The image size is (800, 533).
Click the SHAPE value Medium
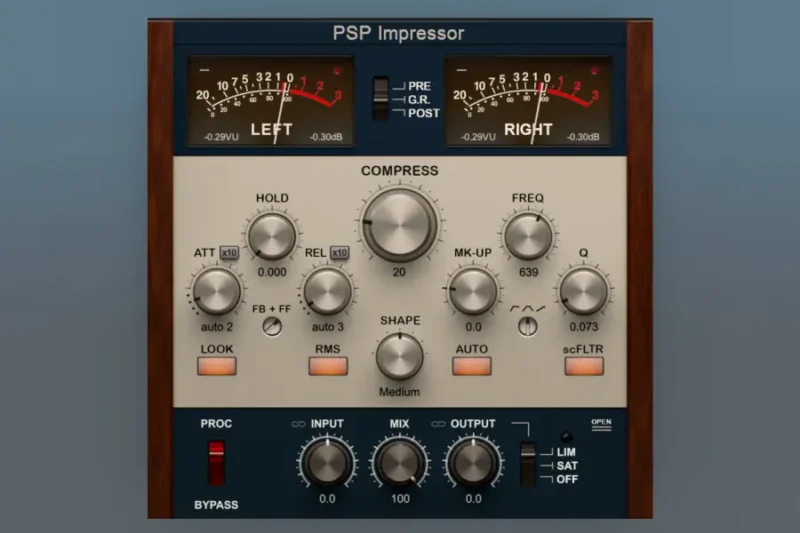(399, 392)
